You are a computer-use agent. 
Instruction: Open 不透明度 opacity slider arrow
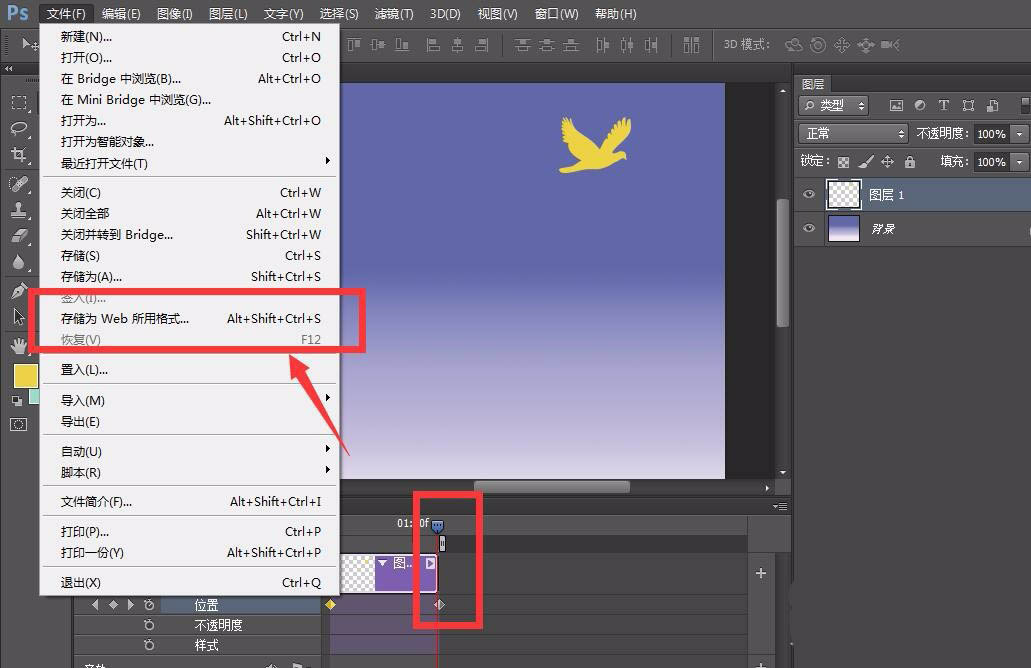(x=1019, y=133)
